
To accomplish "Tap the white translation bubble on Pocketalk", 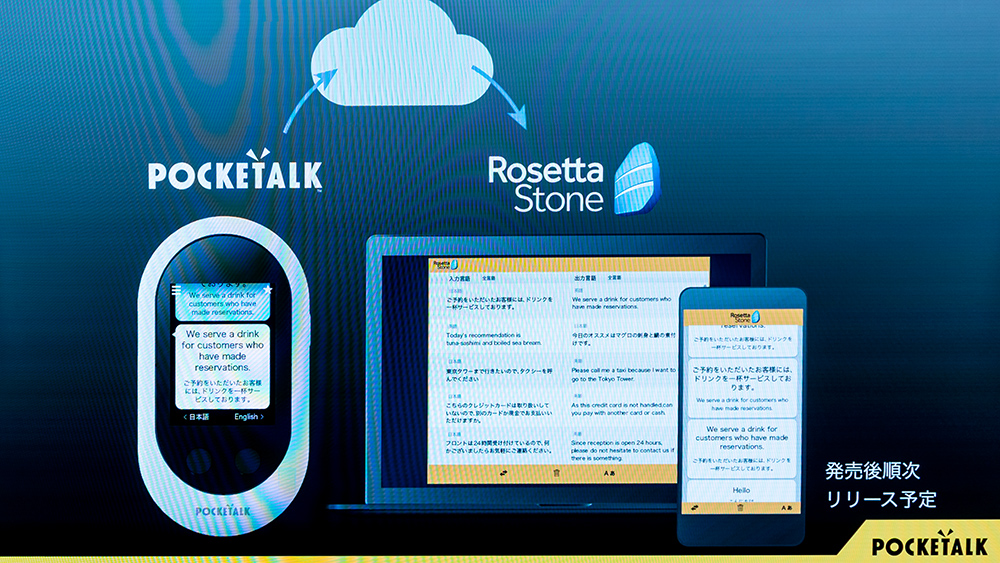I will 223,366.
